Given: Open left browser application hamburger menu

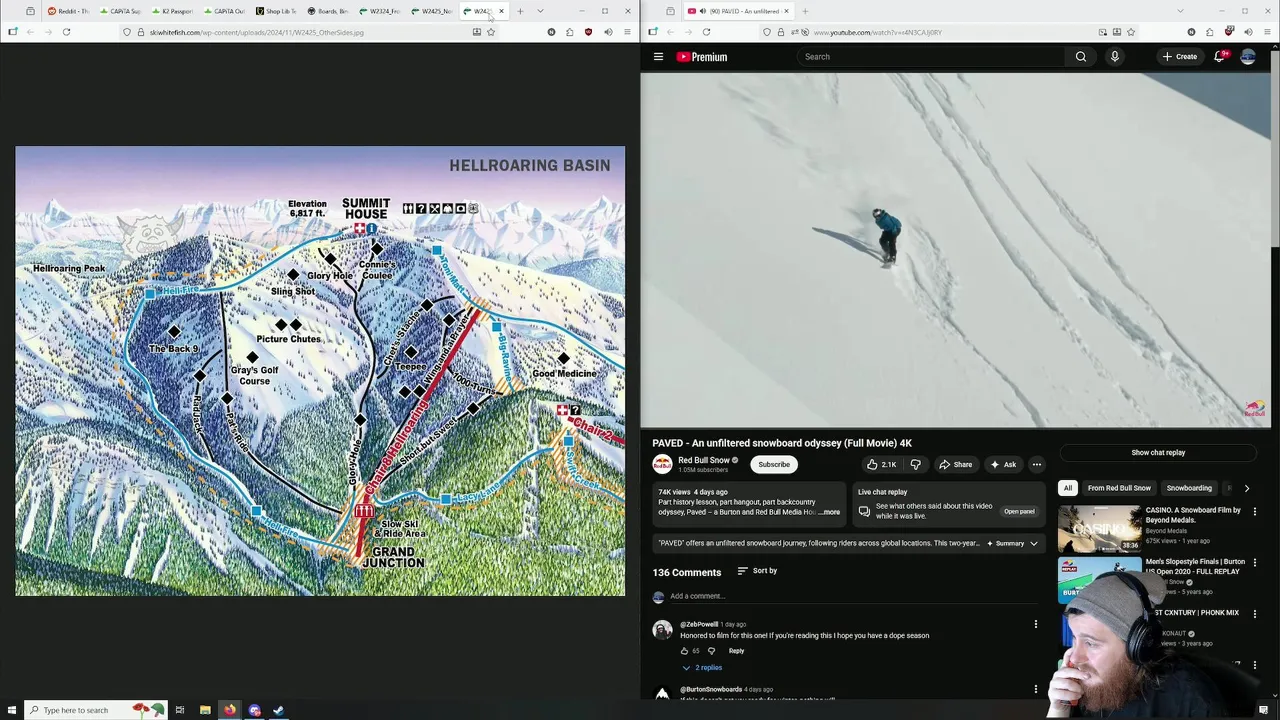Looking at the screenshot, I should pos(627,32).
